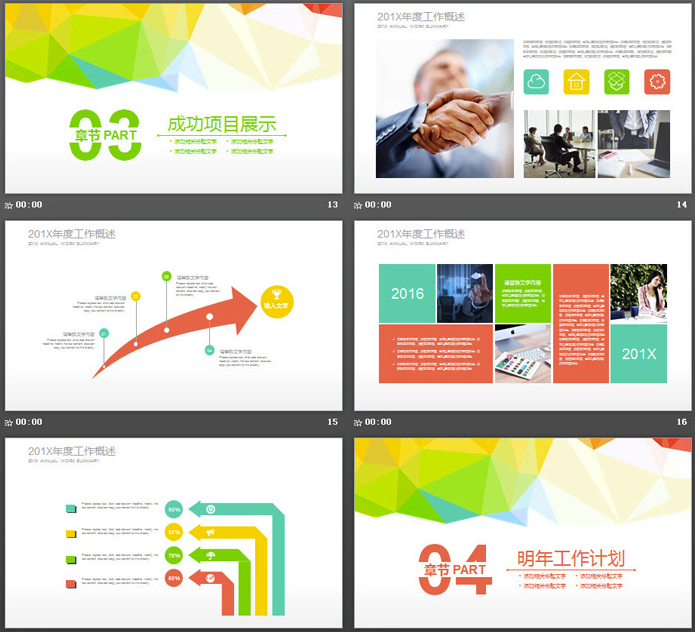Click the 00:00 timing under slide 14
This screenshot has width=695, height=632.
click(378, 205)
